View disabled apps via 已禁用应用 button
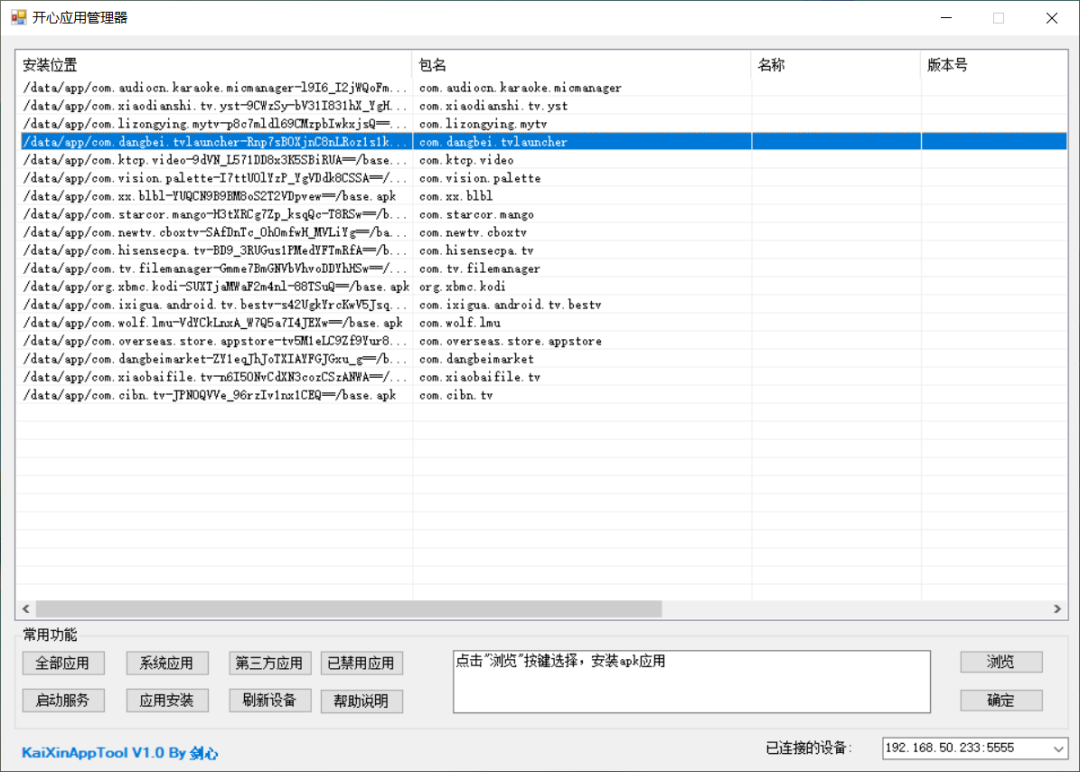The width and height of the screenshot is (1080, 772). 362,663
